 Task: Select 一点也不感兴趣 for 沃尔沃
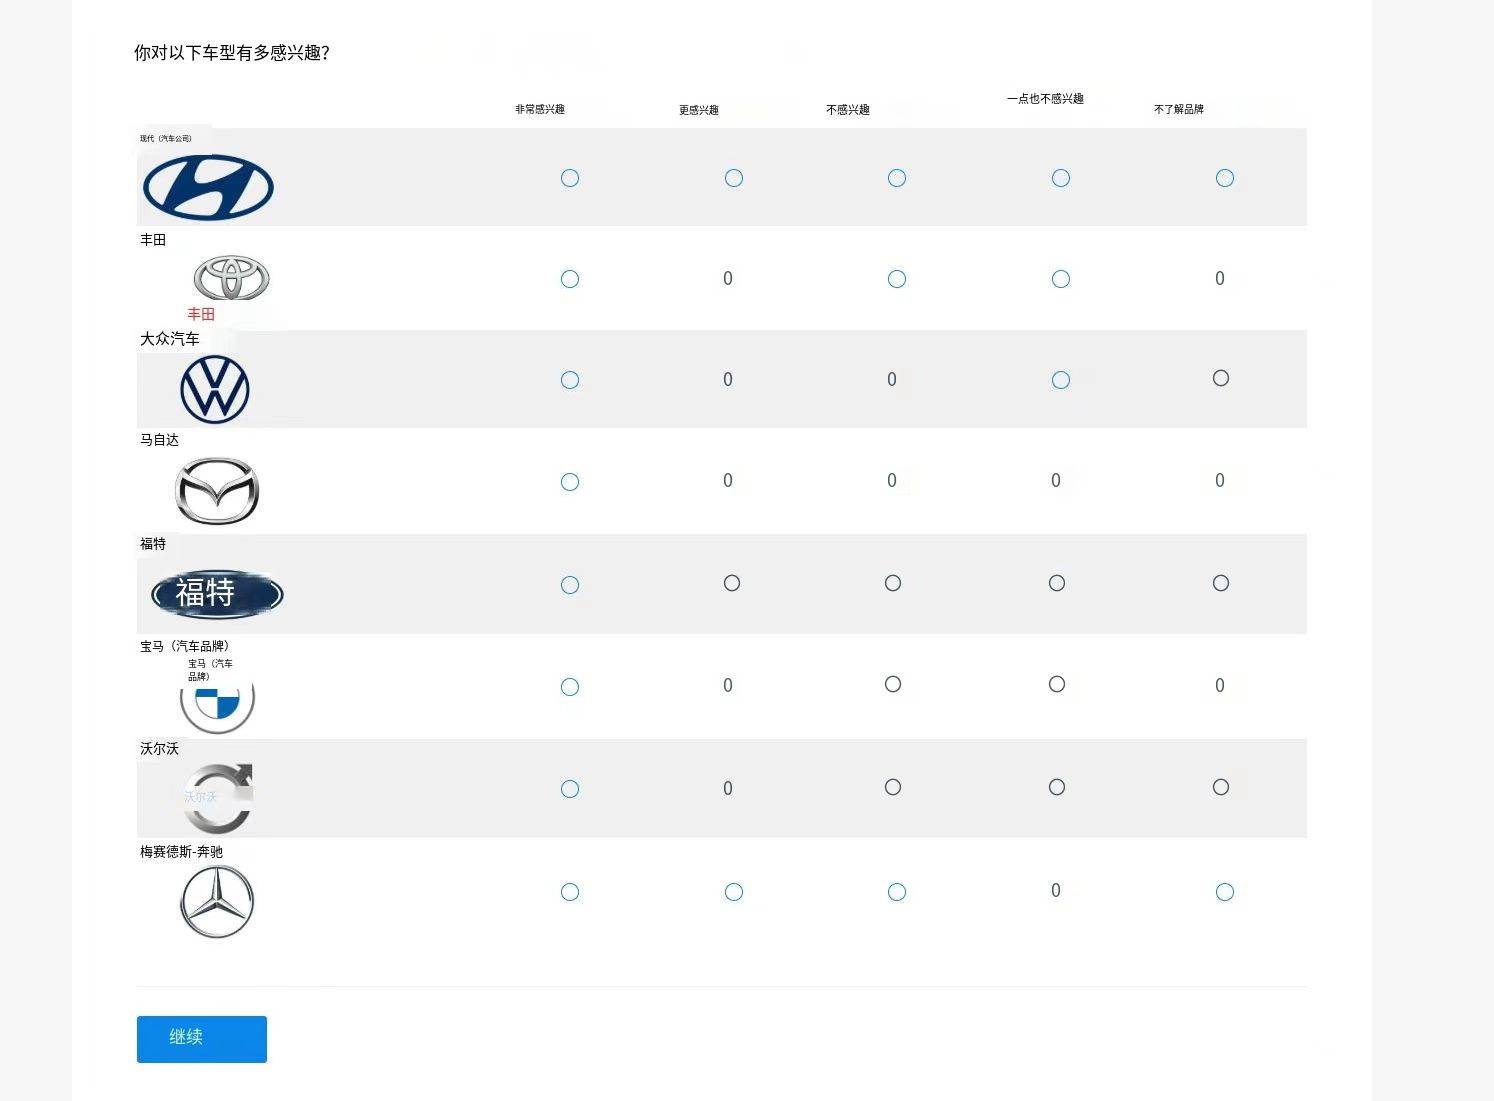[1057, 787]
